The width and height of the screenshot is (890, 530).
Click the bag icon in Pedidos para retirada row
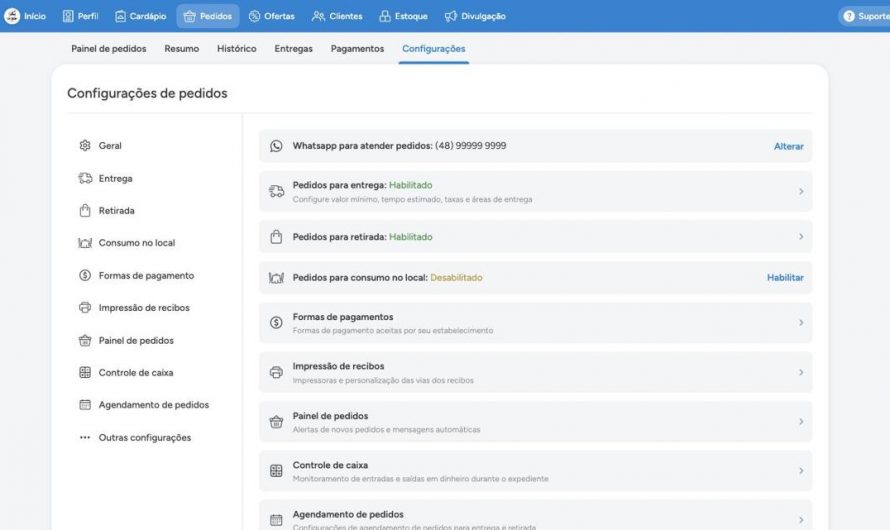pyautogui.click(x=276, y=237)
